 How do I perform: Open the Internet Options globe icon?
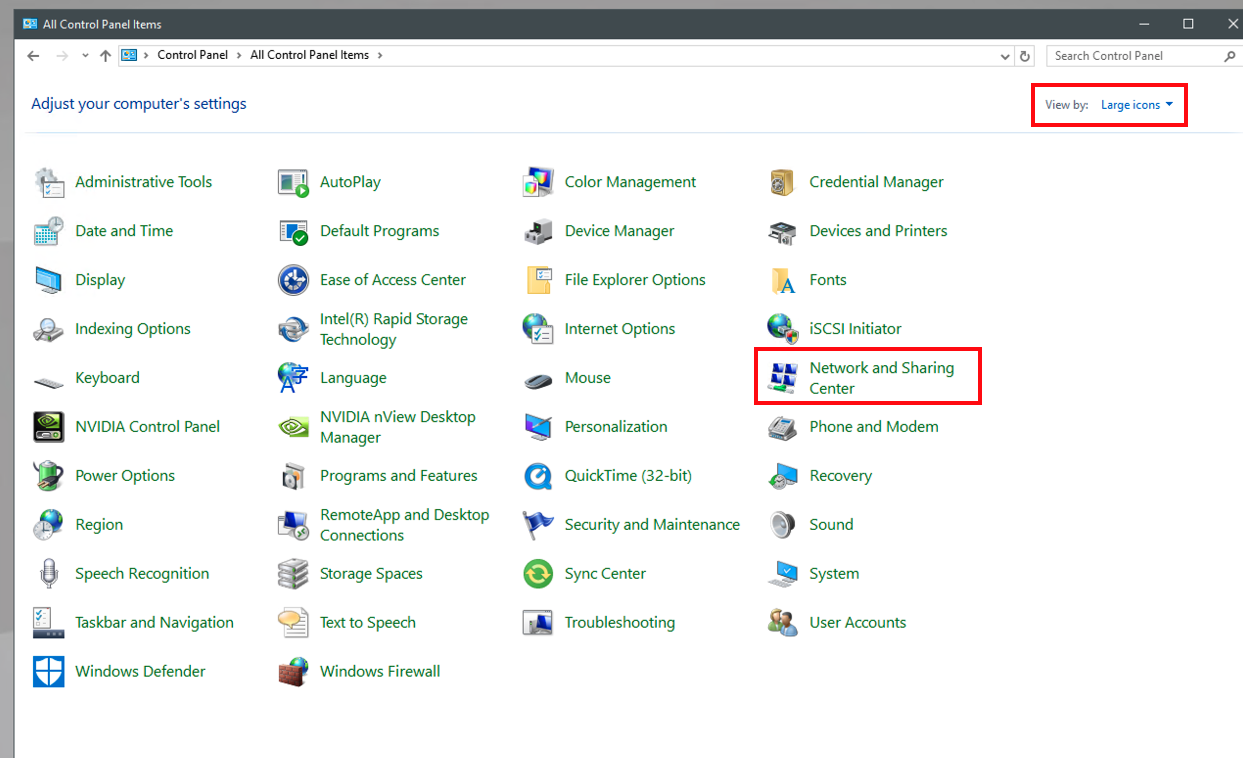(538, 329)
